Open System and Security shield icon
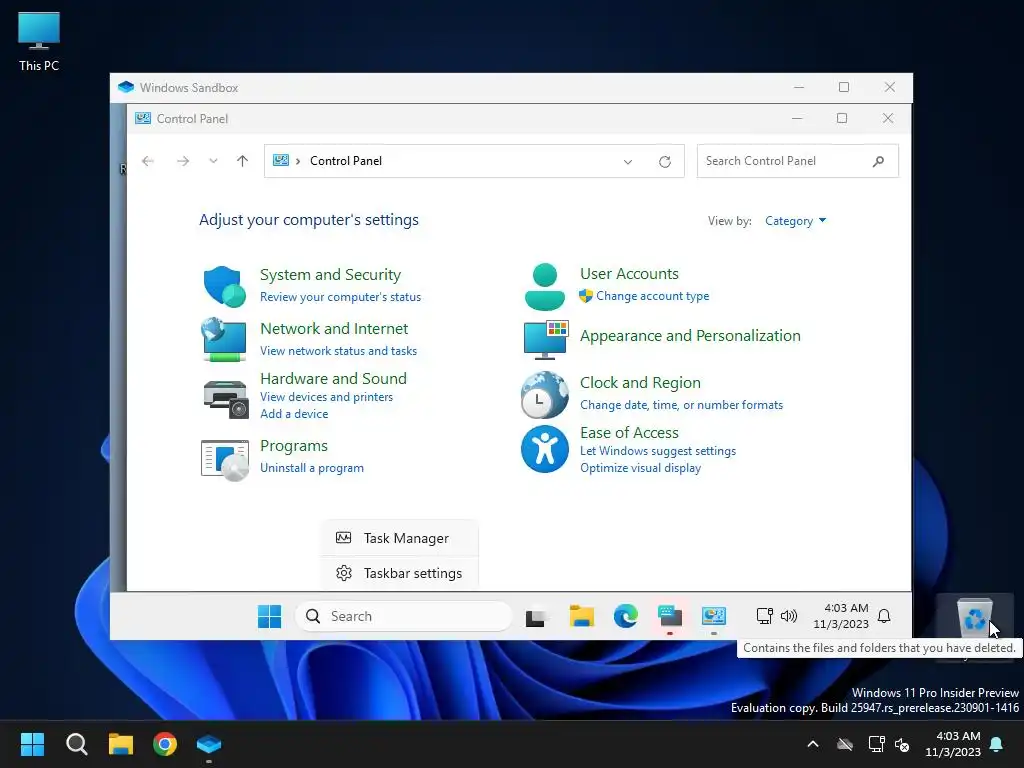 point(224,286)
